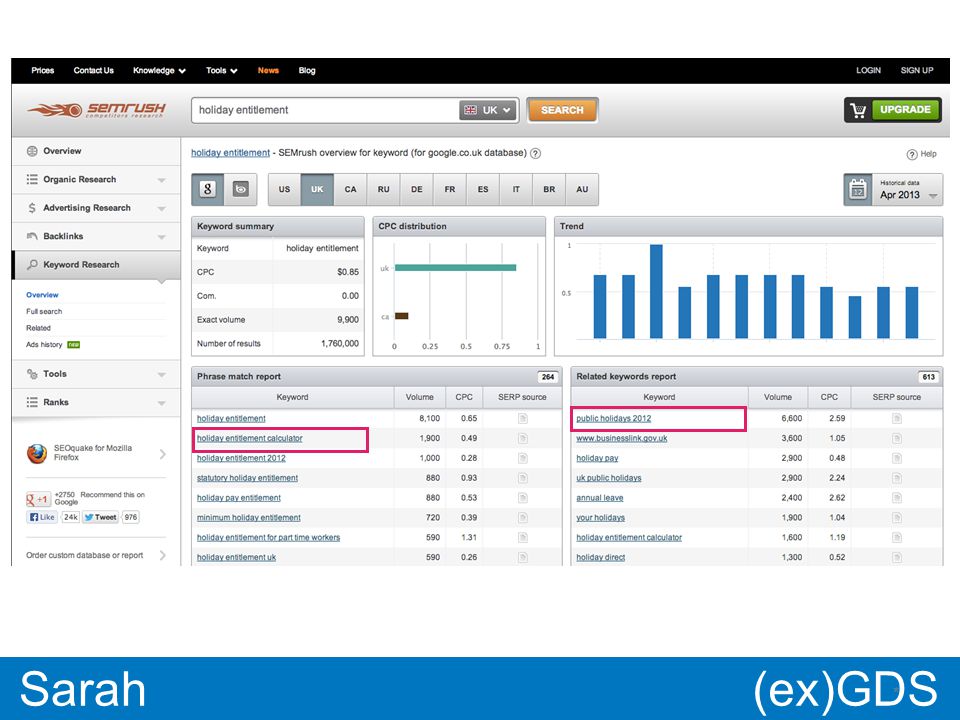Click the Facebook Like button
This screenshot has width=960, height=720.
(42, 517)
